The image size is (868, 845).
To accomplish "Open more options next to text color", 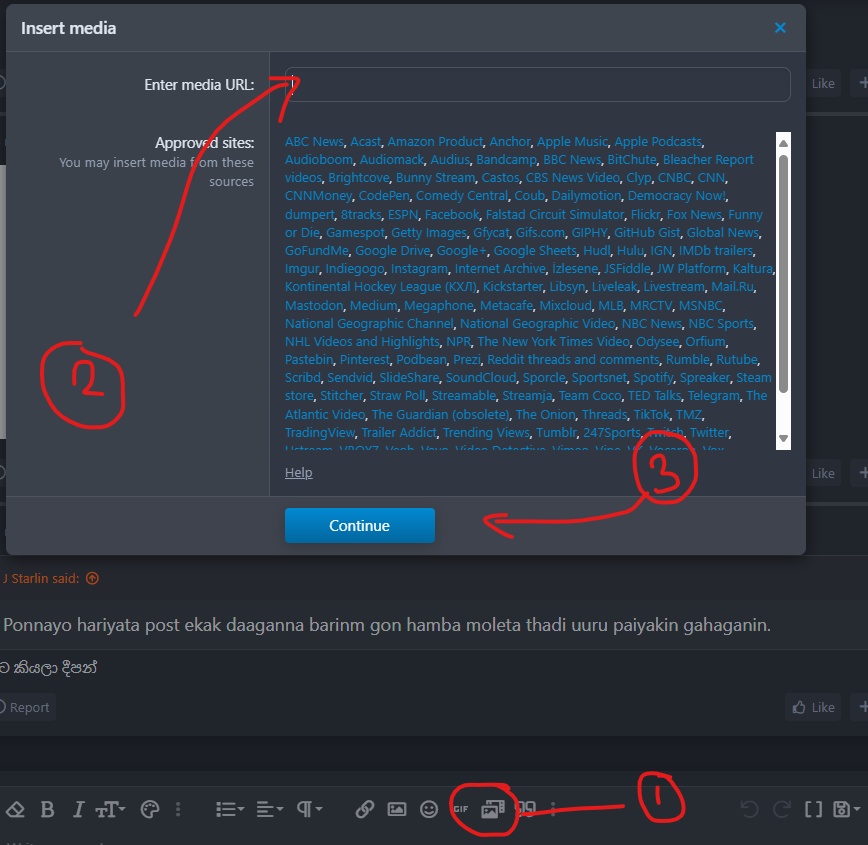I will 178,810.
